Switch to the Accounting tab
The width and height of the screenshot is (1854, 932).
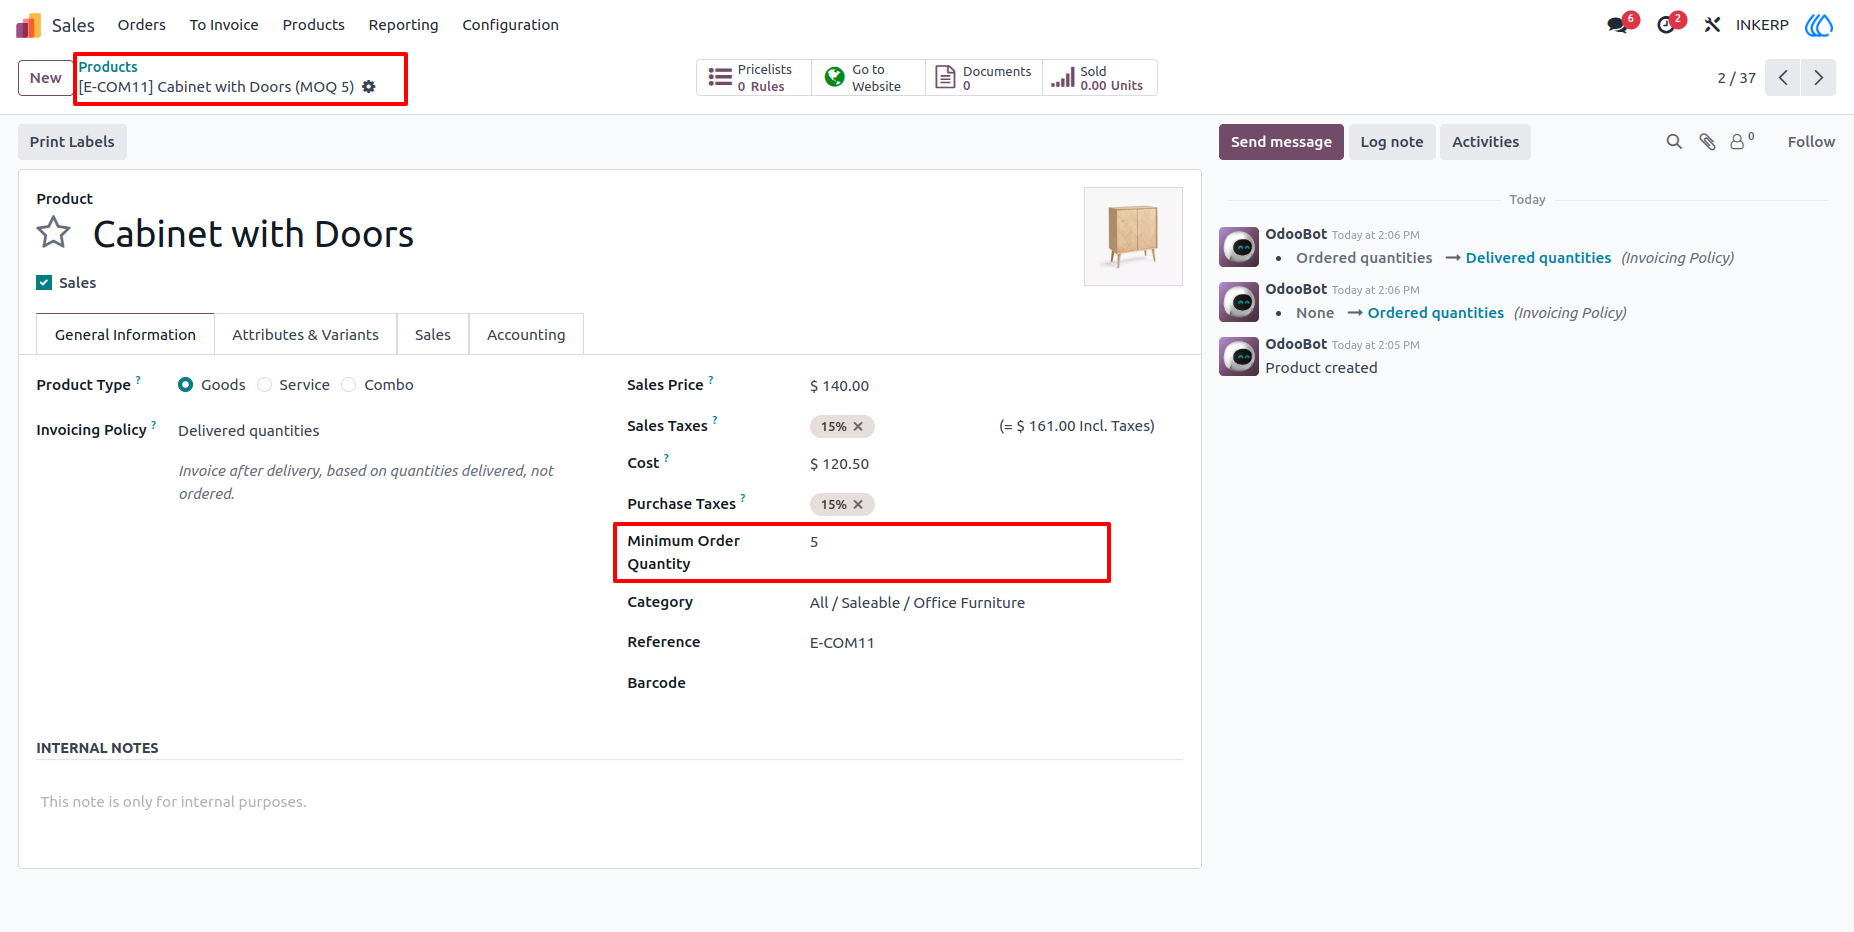(x=526, y=335)
